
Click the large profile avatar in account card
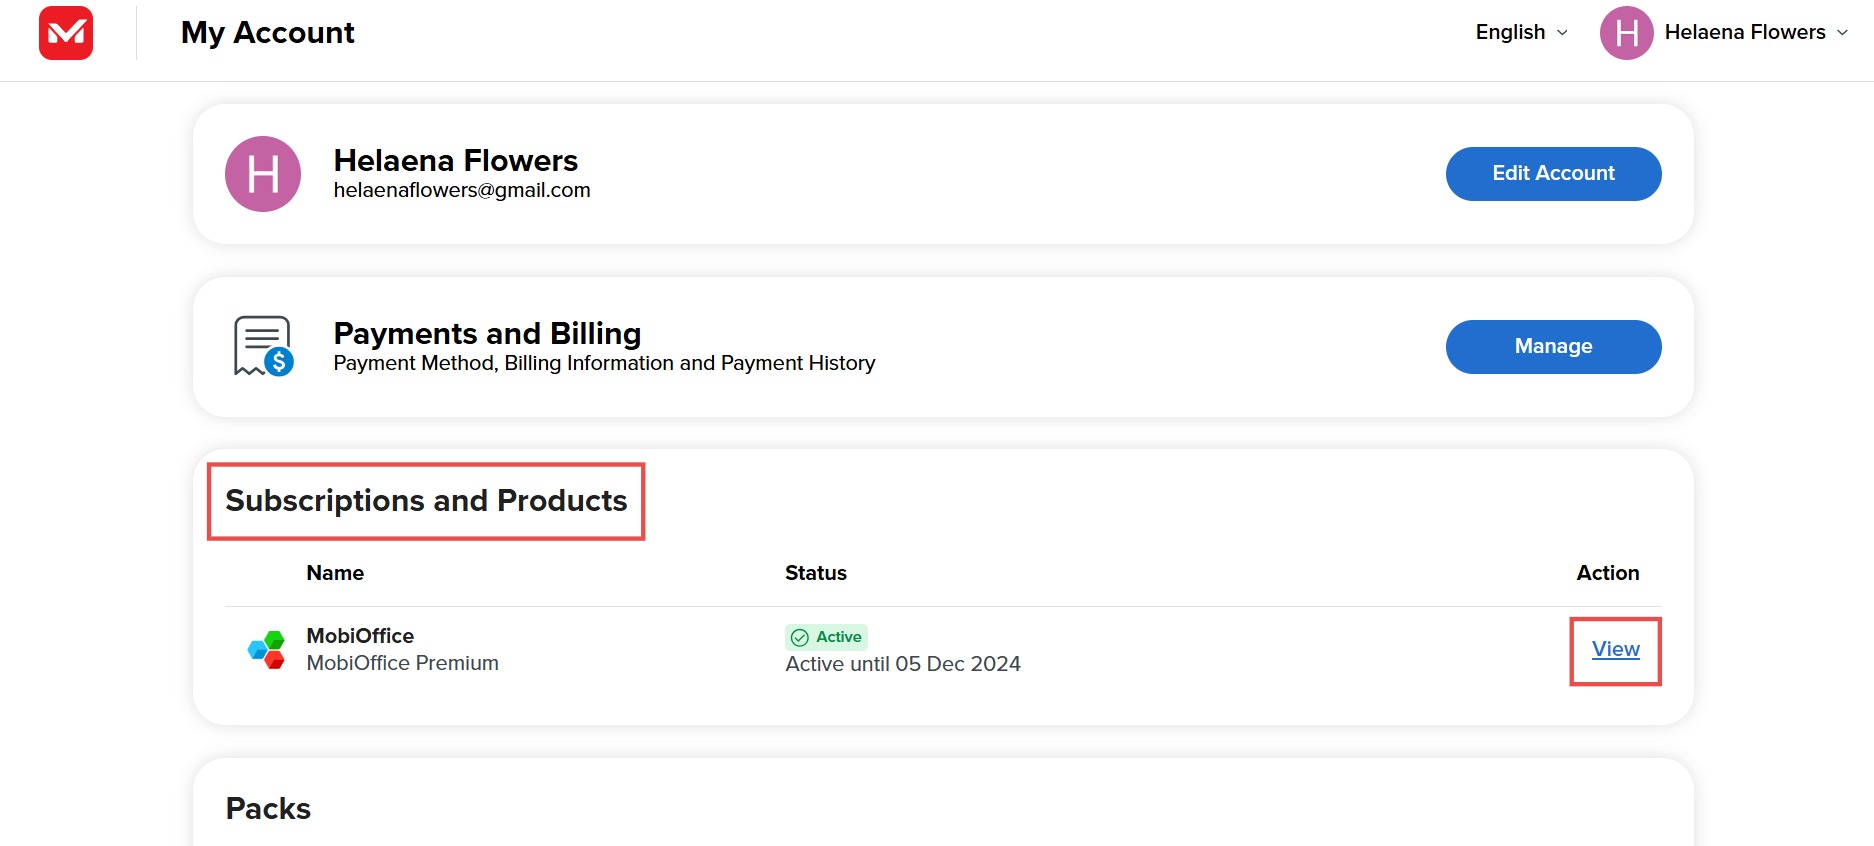(263, 174)
